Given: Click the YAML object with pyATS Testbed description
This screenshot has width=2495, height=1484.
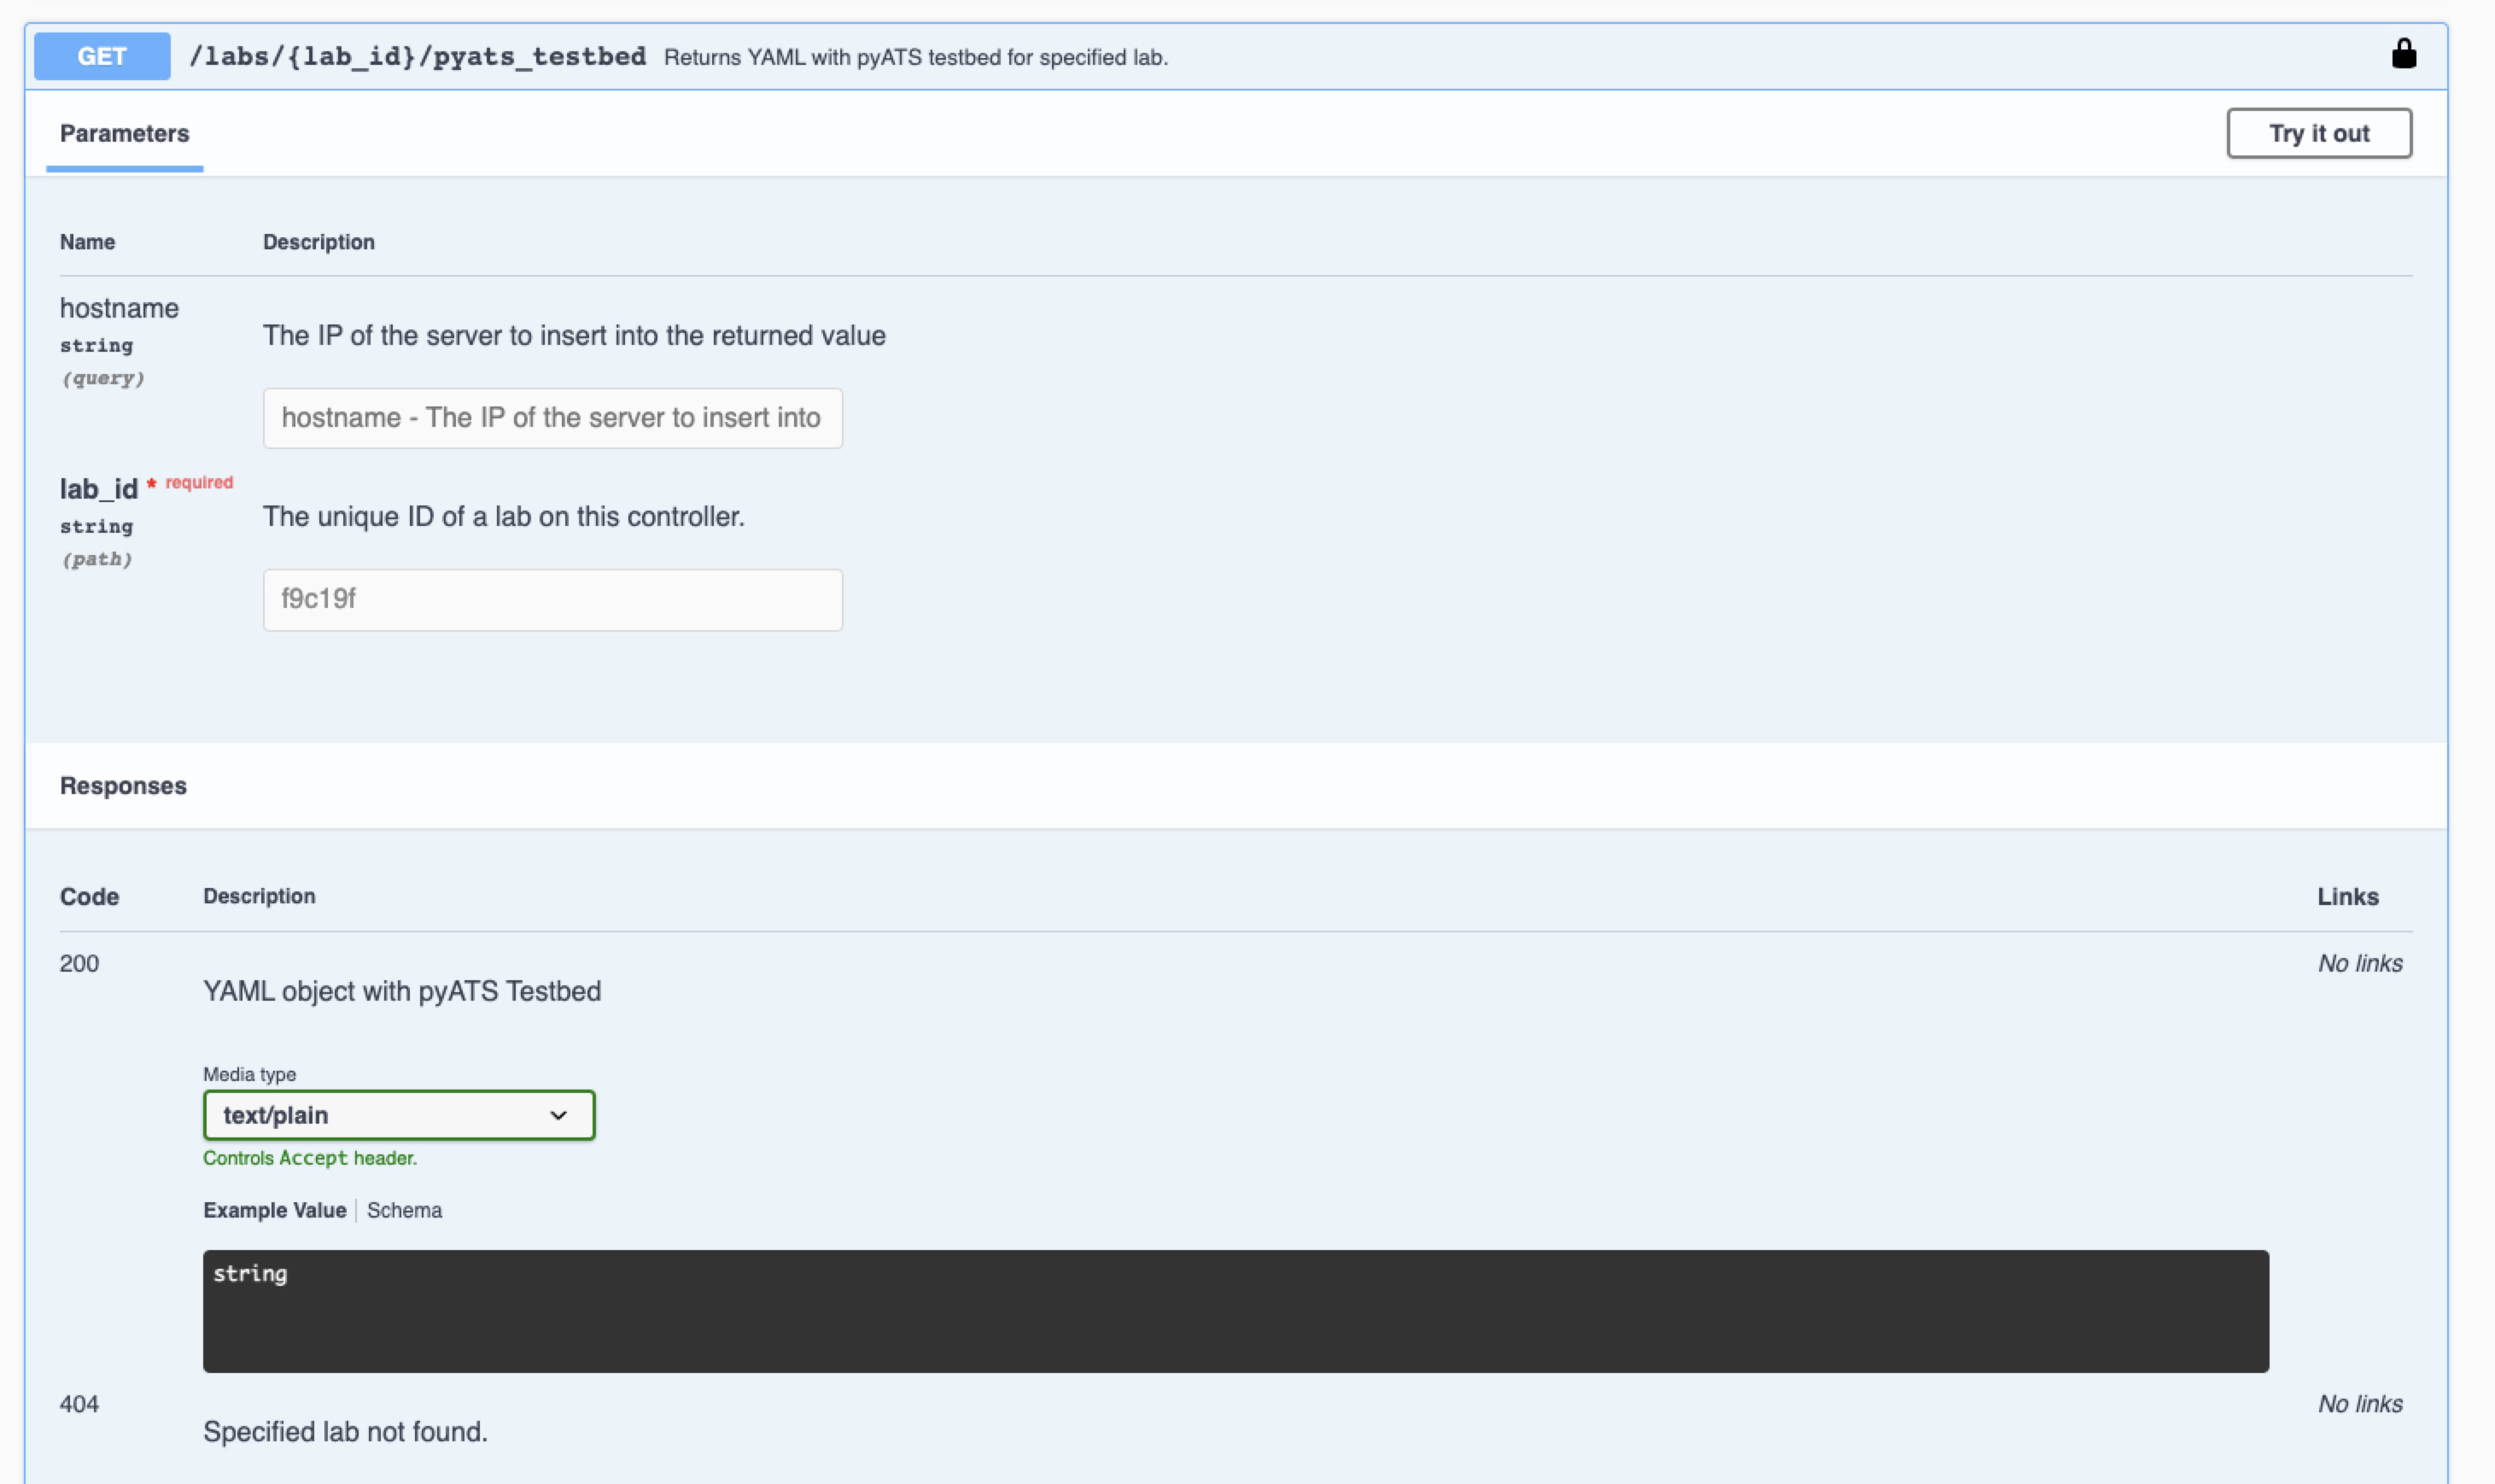Looking at the screenshot, I should pyautogui.click(x=402, y=991).
